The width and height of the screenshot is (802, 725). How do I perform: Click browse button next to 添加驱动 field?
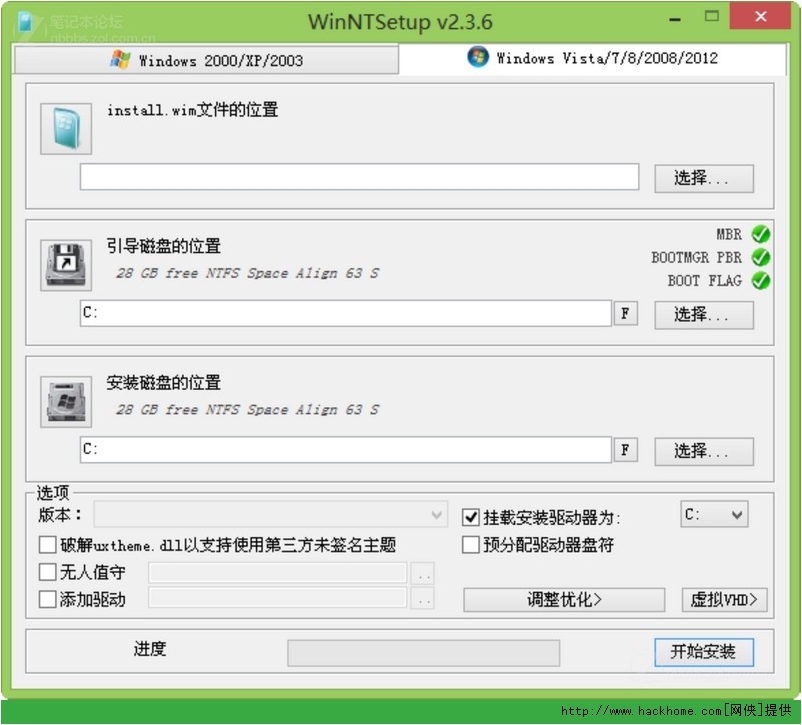422,598
